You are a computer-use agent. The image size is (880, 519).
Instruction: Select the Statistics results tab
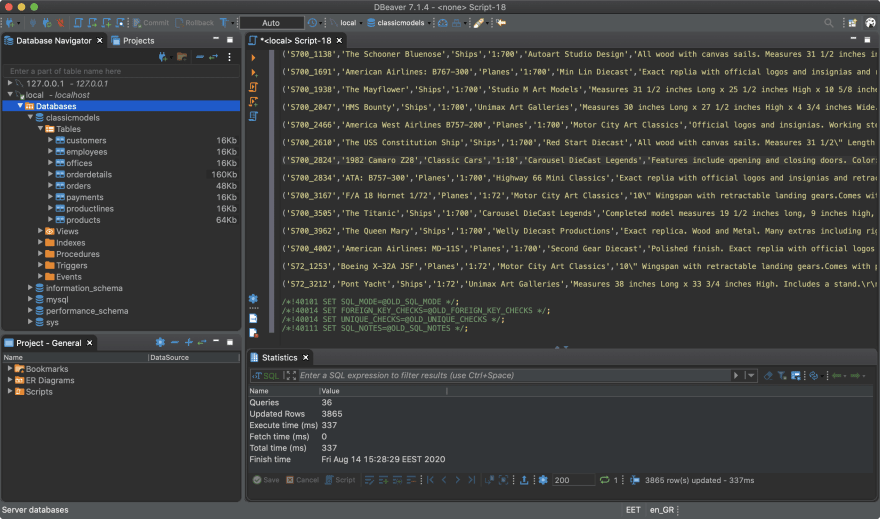[279, 357]
